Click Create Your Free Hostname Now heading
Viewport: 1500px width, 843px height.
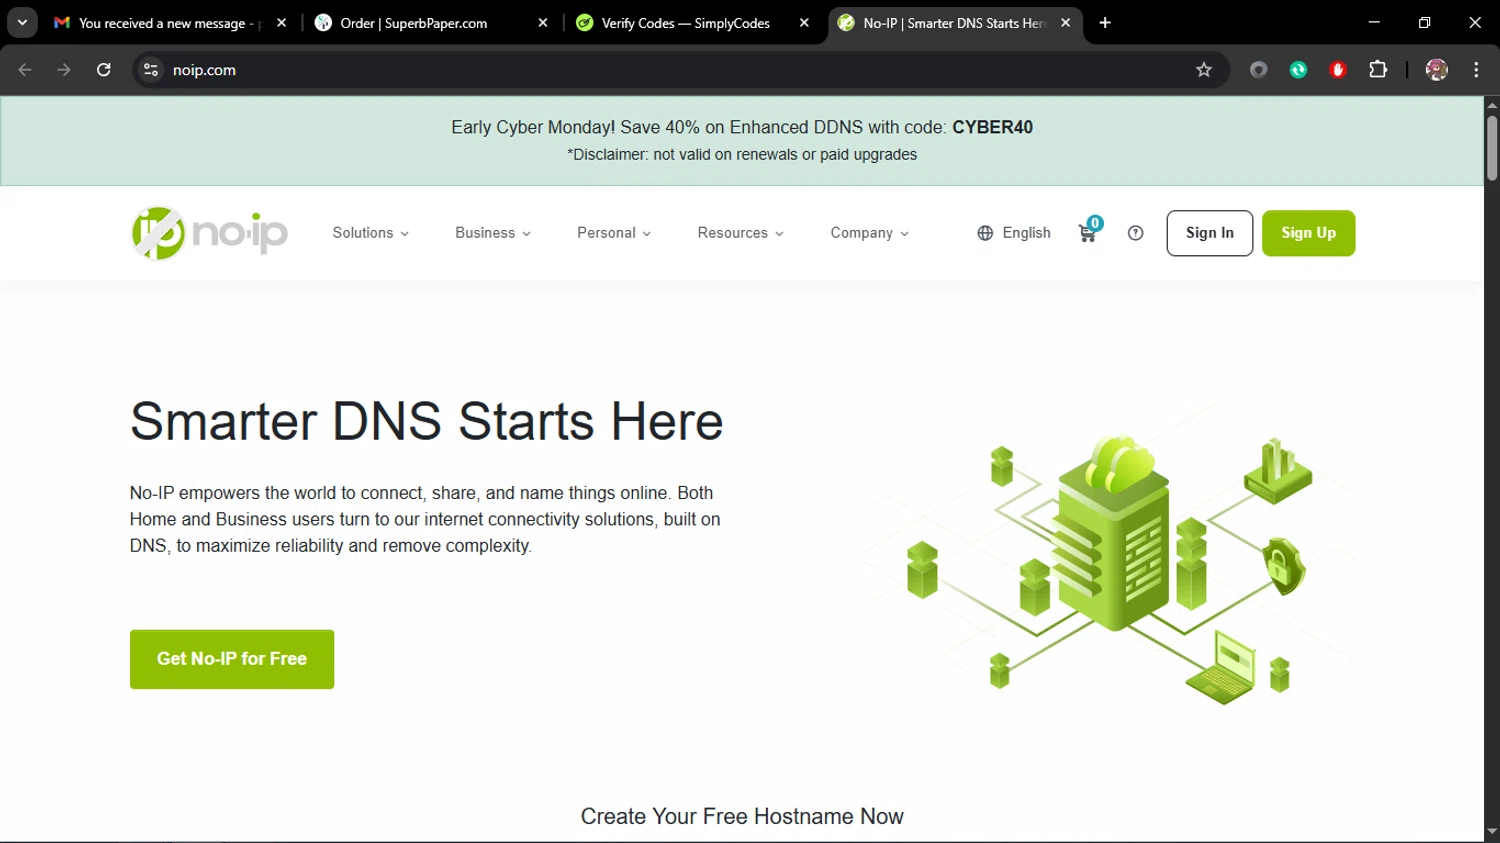[x=742, y=817]
